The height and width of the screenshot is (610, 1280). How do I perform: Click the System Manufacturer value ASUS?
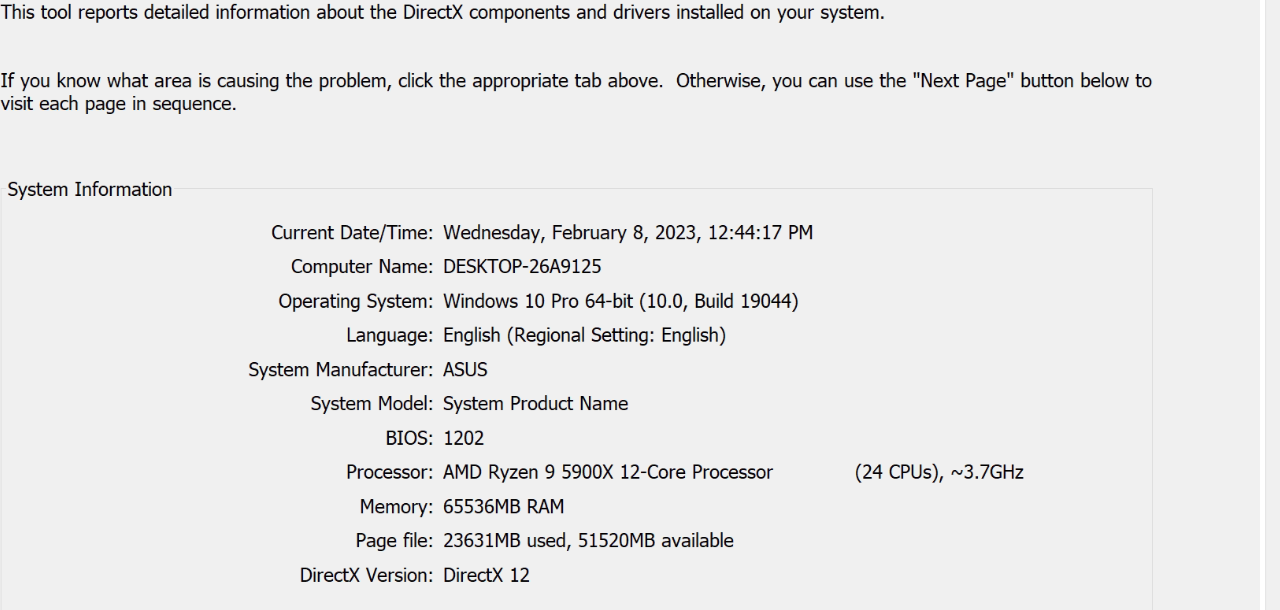(x=465, y=370)
